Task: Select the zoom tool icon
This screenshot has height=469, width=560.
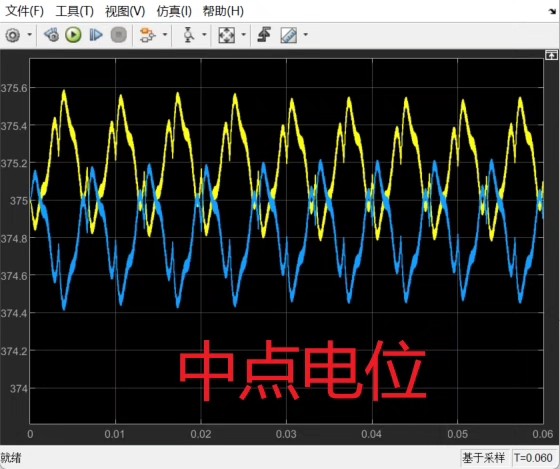Action: (x=189, y=35)
